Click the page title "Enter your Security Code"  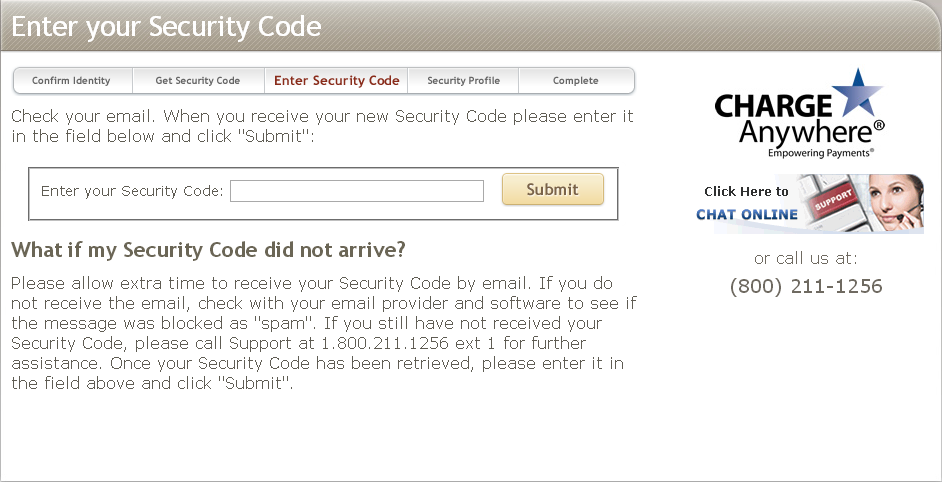point(167,26)
